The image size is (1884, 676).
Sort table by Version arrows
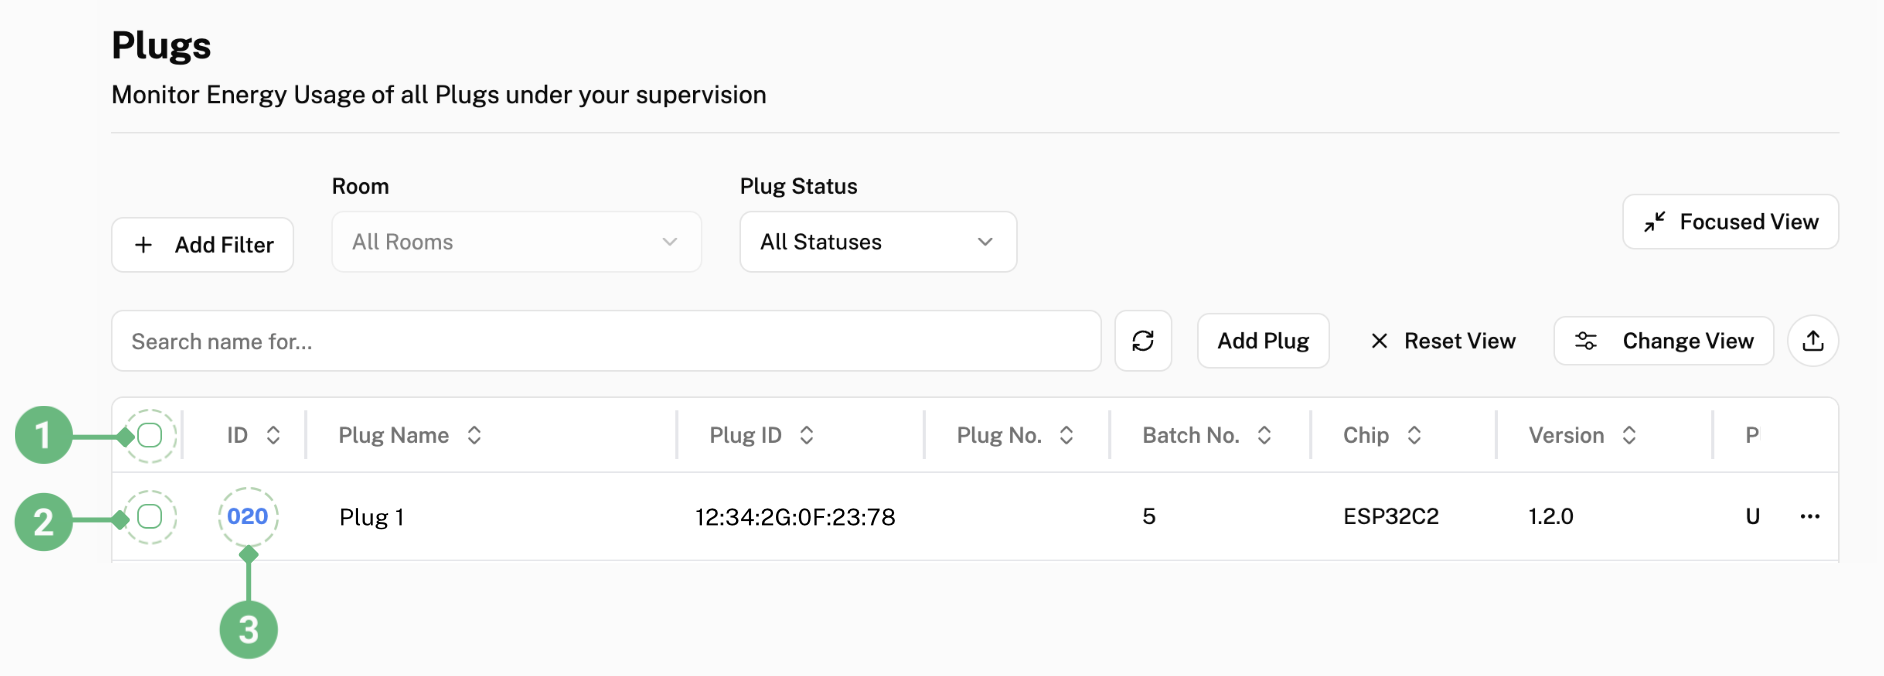1629,435
